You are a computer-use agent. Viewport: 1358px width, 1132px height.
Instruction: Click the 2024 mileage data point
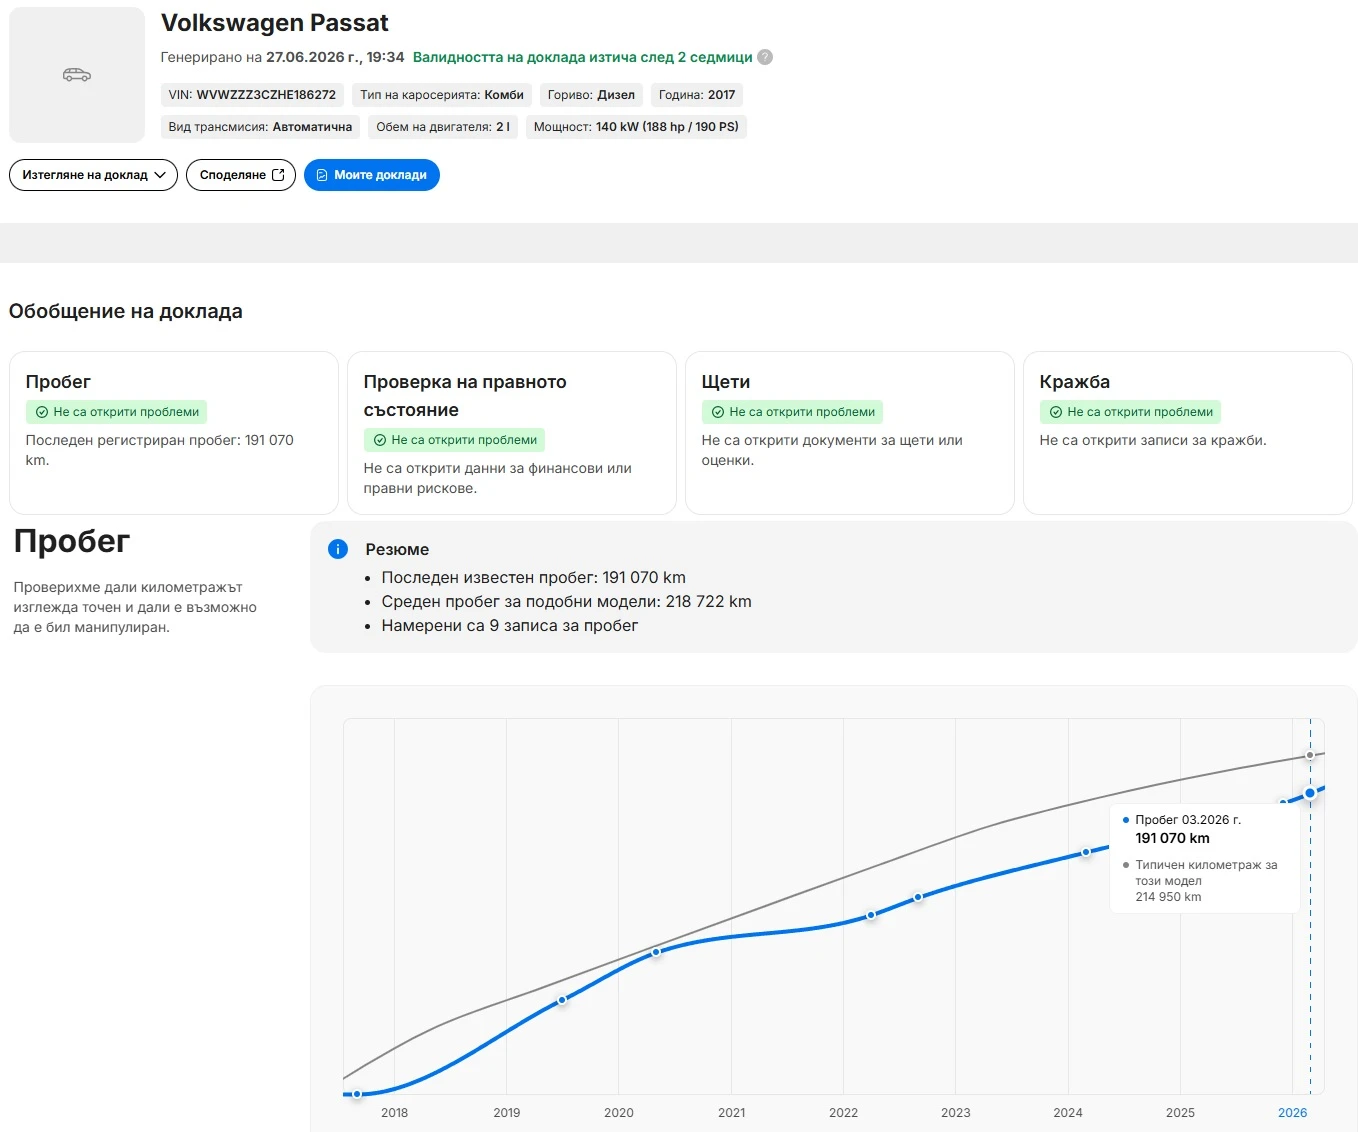click(1086, 853)
